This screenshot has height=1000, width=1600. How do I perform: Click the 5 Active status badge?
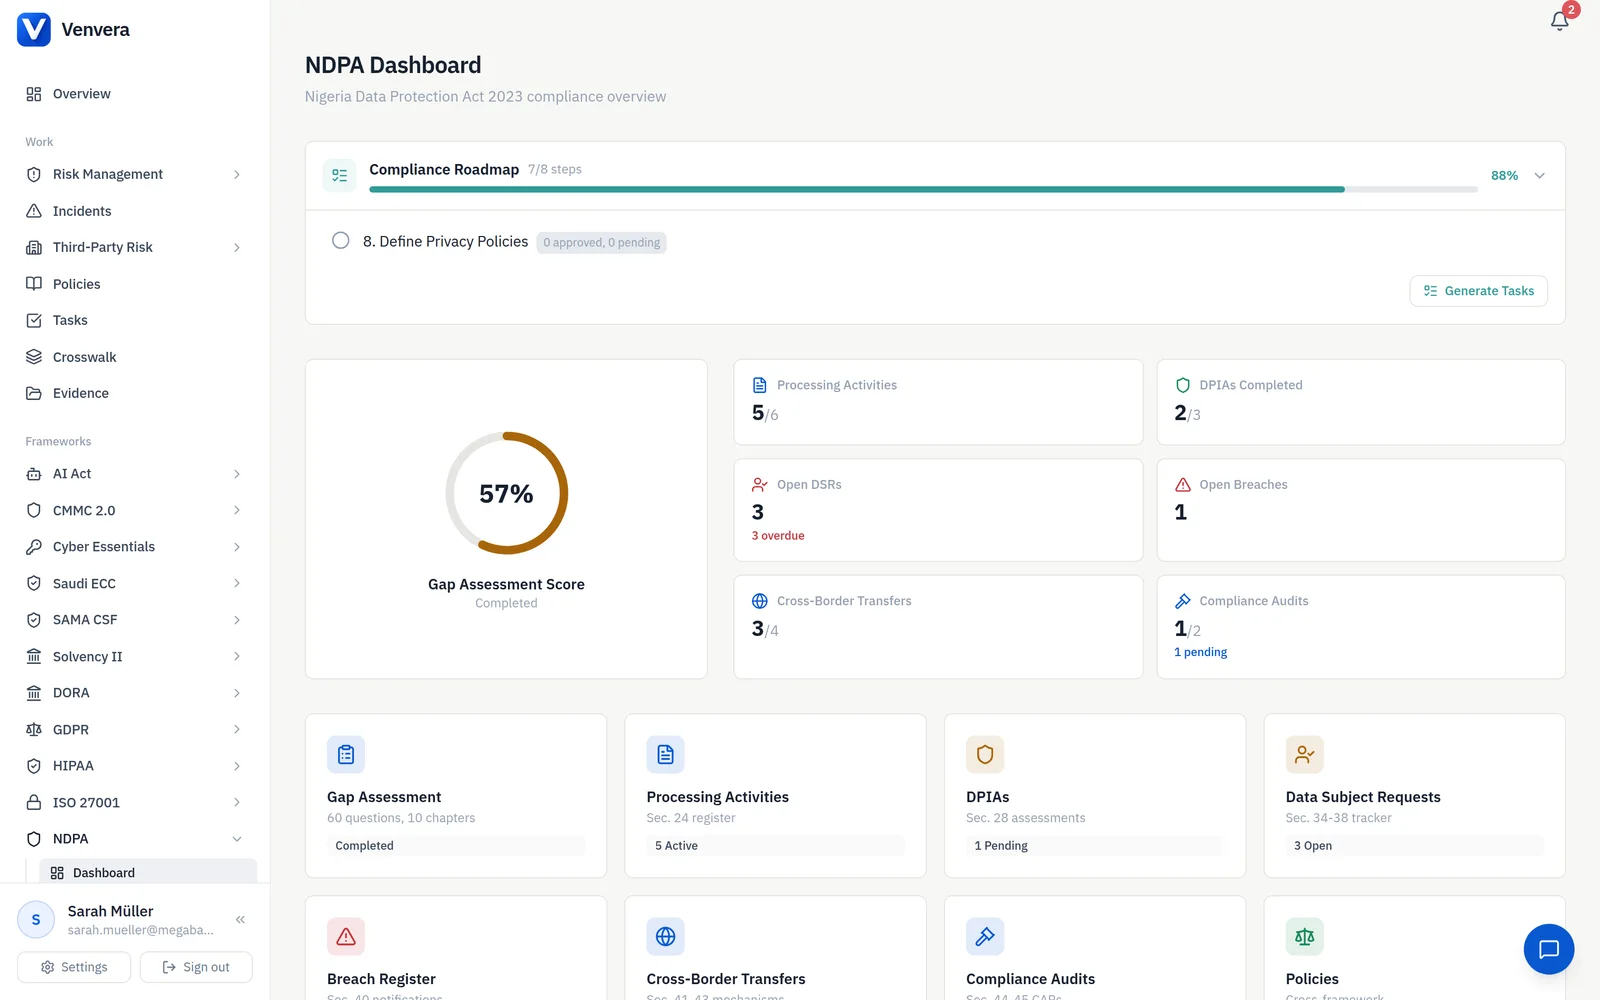click(775, 846)
